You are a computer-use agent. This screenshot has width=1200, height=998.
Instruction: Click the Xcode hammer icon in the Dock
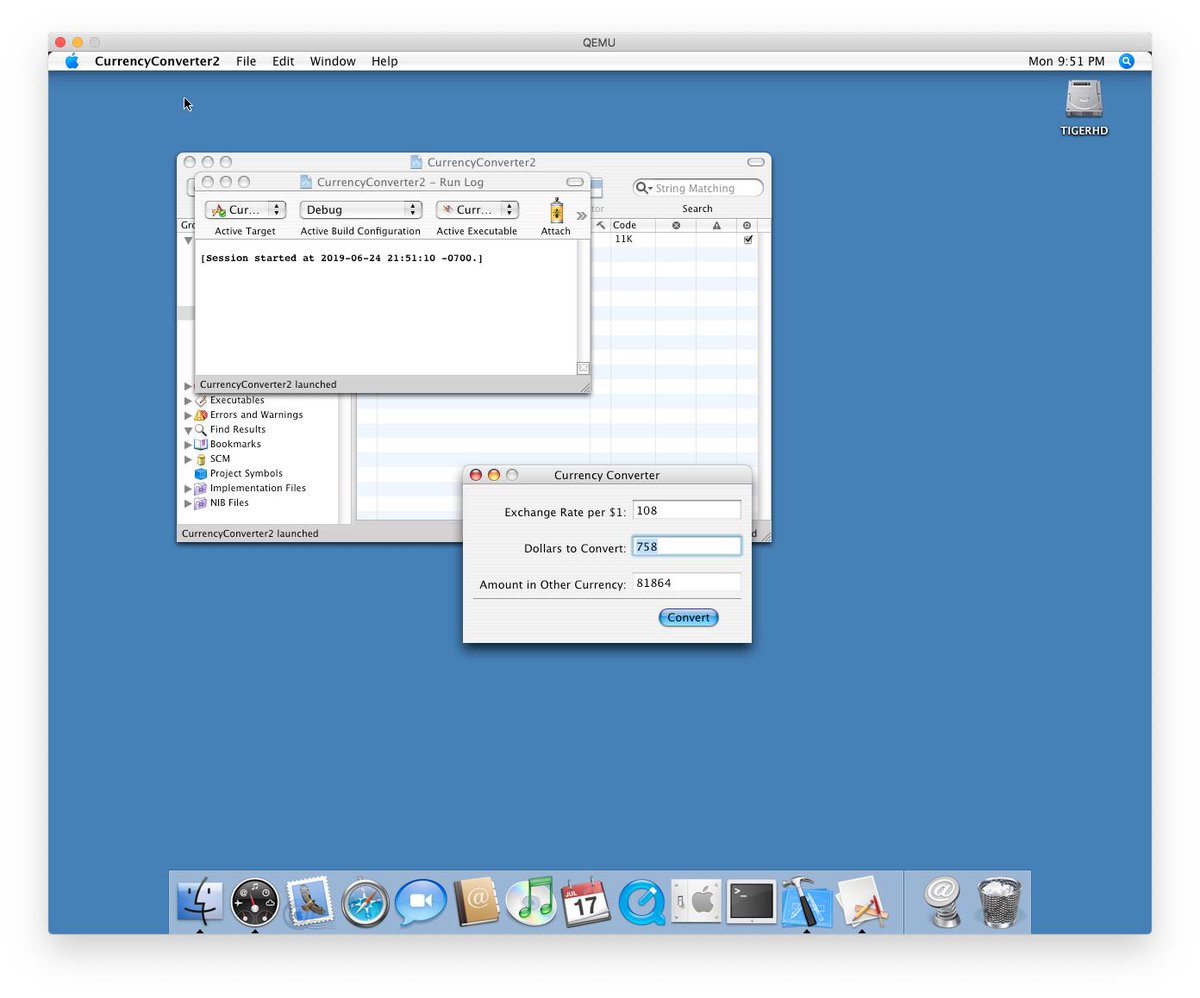tap(805, 901)
